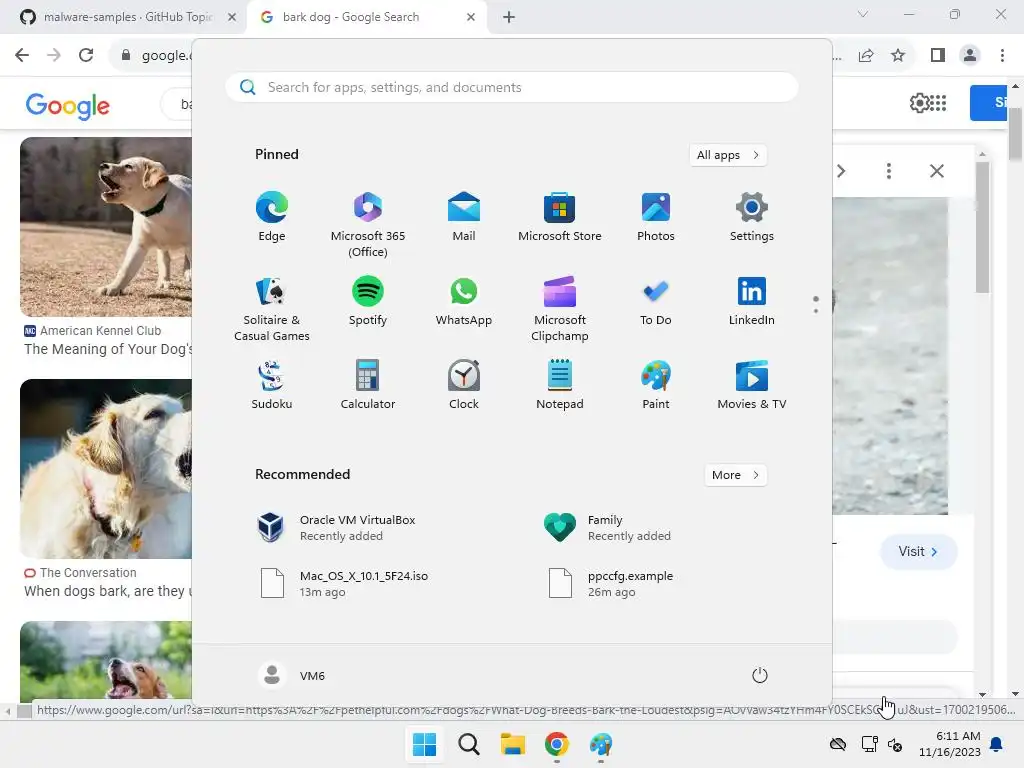The width and height of the screenshot is (1024, 768).
Task: Reload the Chrome page
Action: pyautogui.click(x=86, y=55)
